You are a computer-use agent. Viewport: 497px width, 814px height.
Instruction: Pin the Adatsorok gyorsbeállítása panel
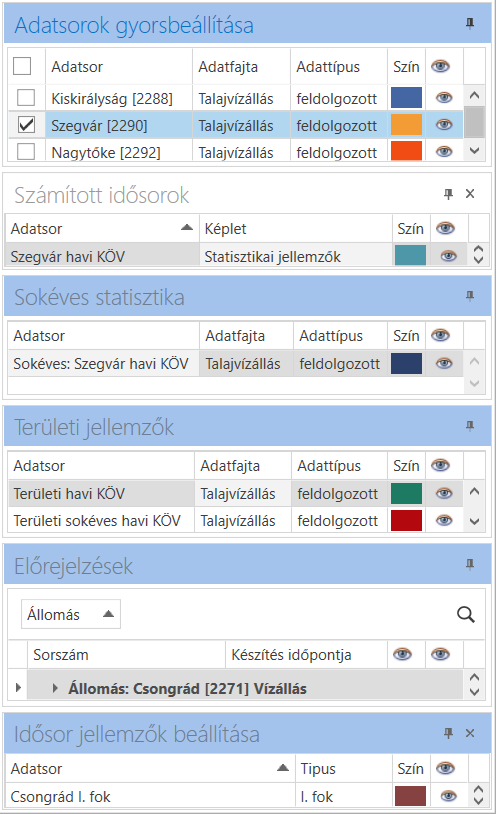pos(470,23)
